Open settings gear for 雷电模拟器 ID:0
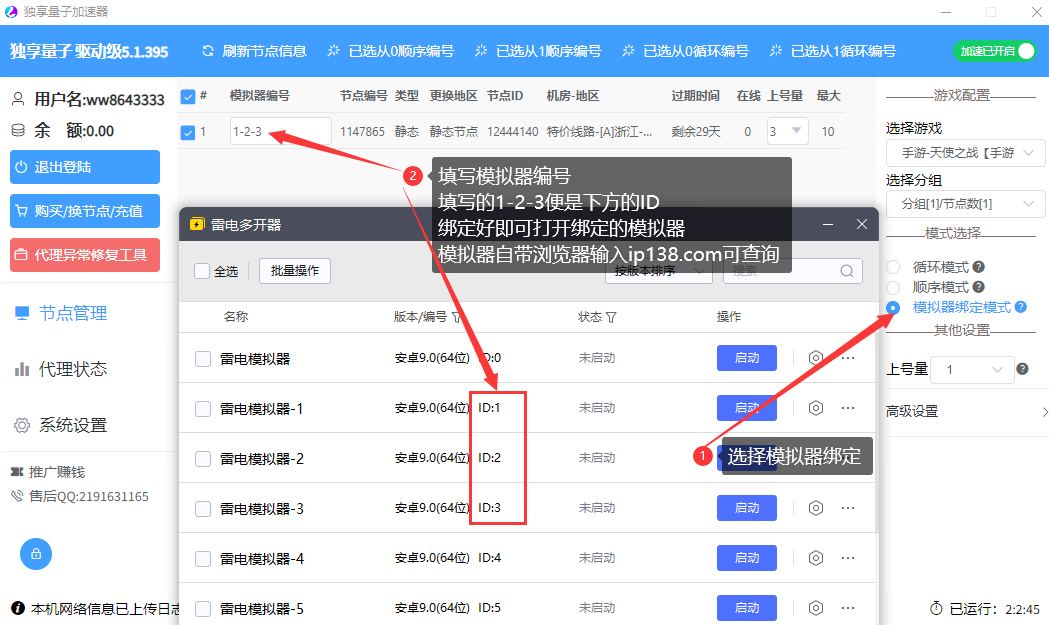1049x625 pixels. click(816, 358)
